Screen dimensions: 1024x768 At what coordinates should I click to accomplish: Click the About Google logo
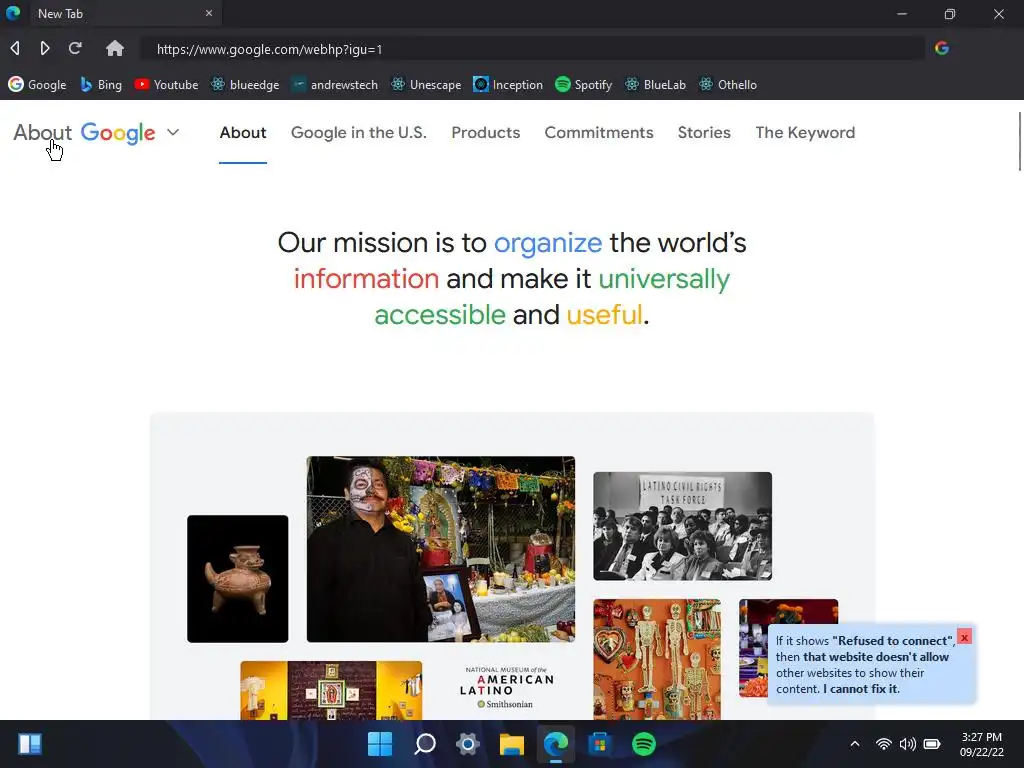click(x=84, y=133)
